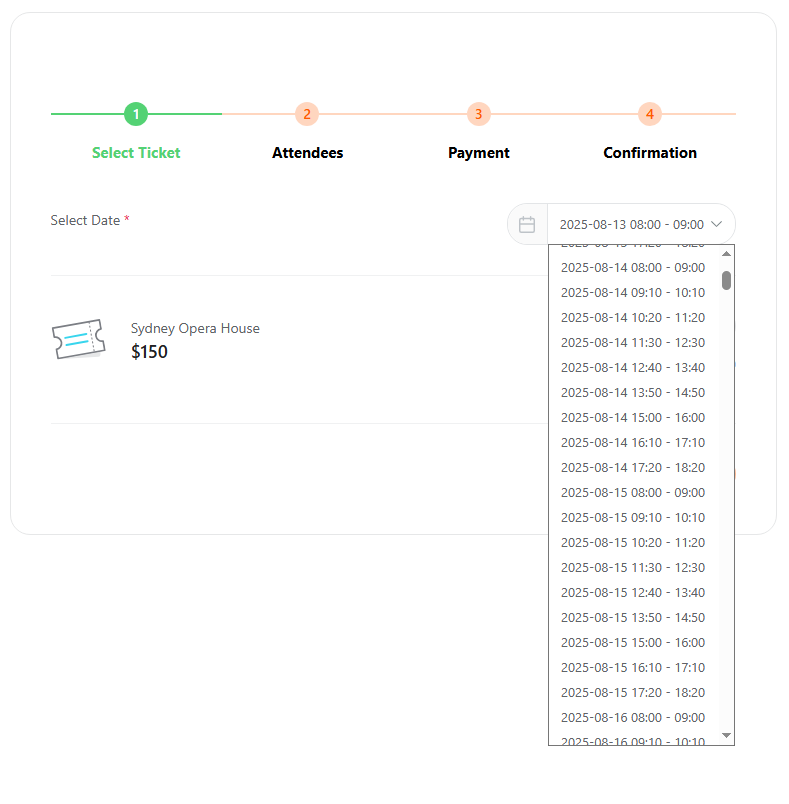The image size is (789, 804).
Task: Choose the 2025-08-15 12:40 - 13:40 option
Action: point(632,593)
